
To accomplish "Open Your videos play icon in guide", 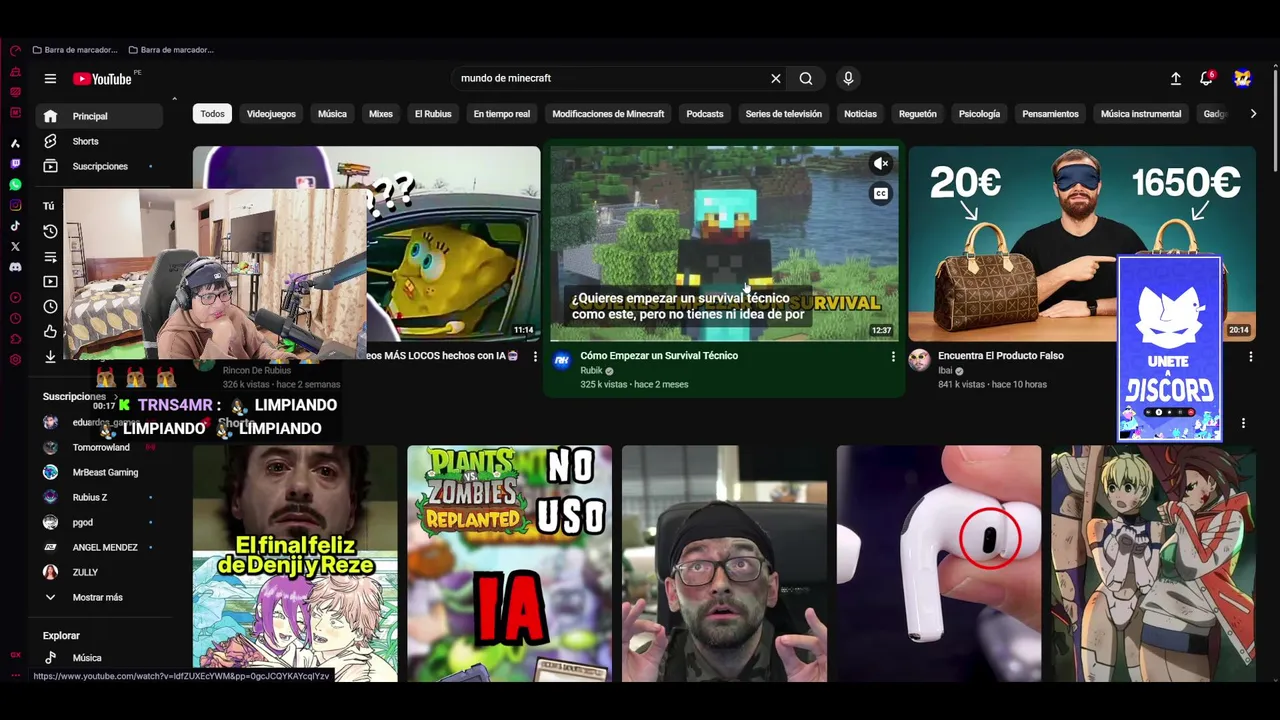I will coord(50,282).
